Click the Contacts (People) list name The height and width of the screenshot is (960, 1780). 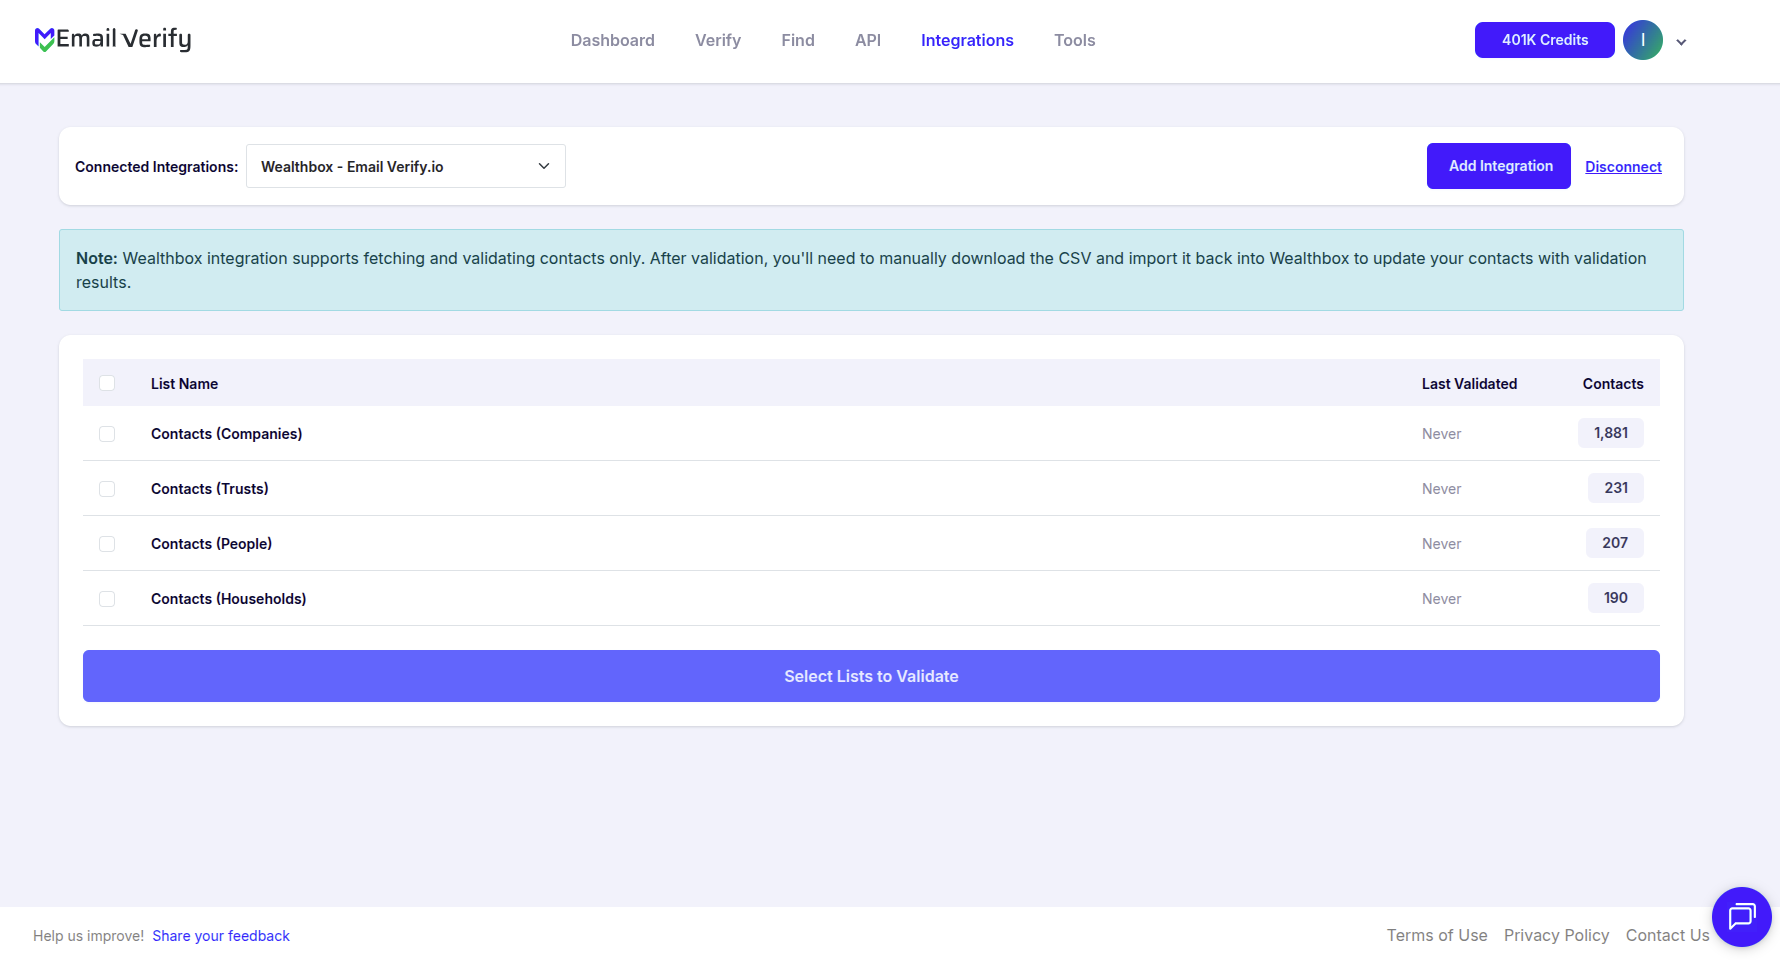click(212, 544)
